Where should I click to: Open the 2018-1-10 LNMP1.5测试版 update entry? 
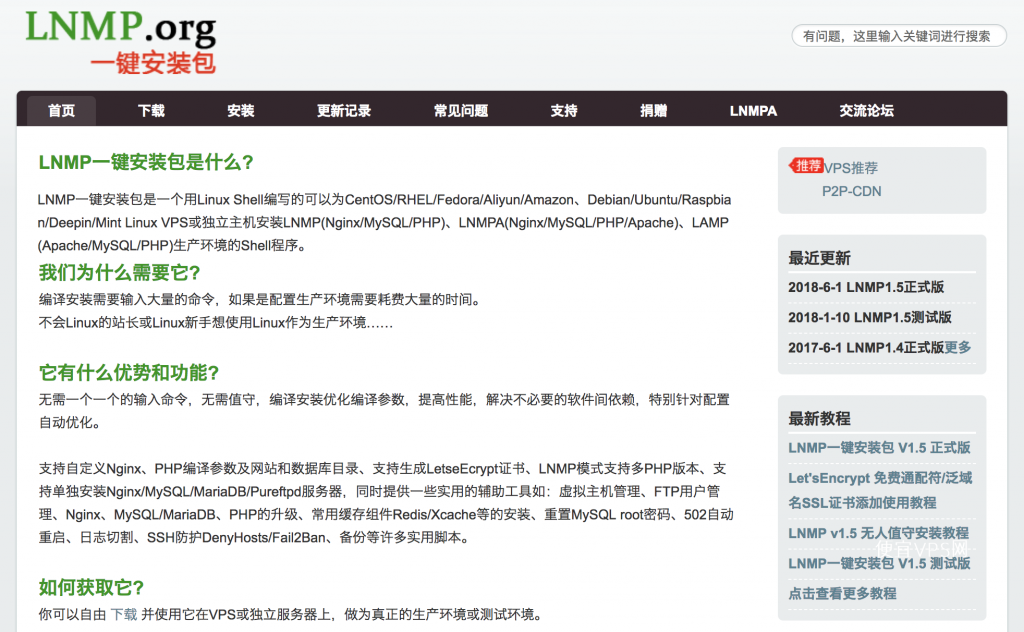coord(870,317)
